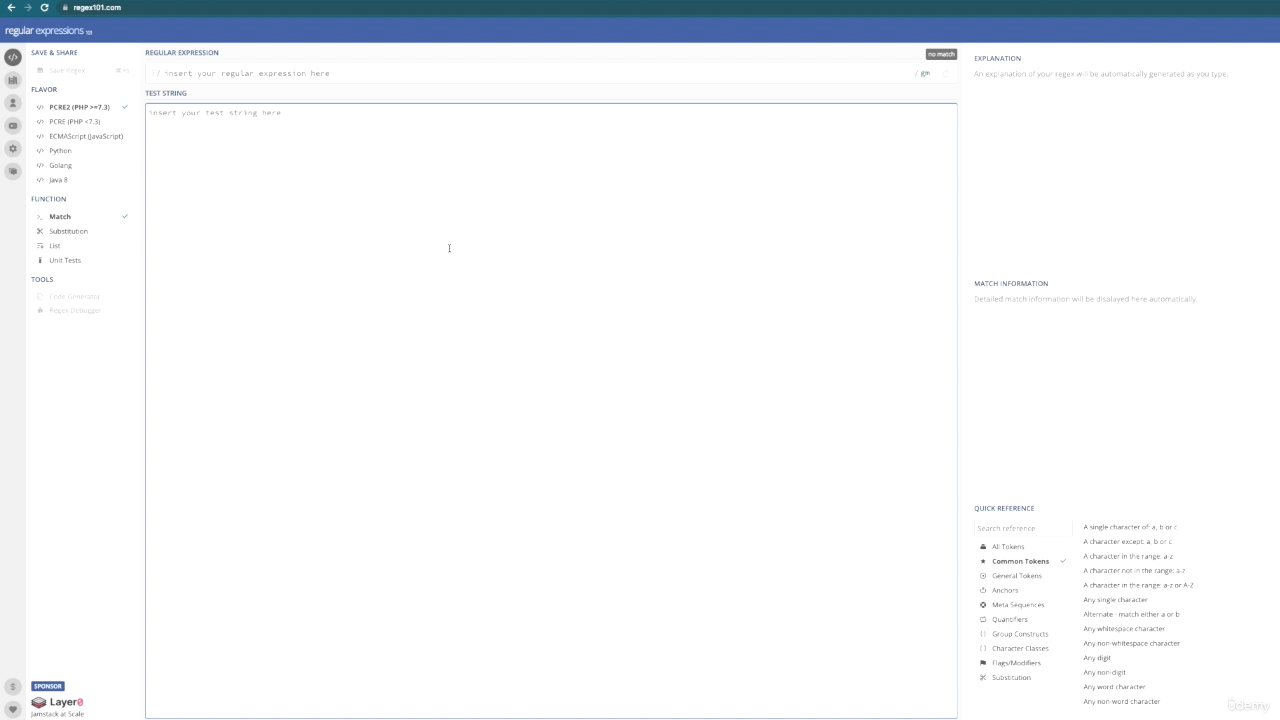Open the regex library sidebar icon
This screenshot has width=1280, height=720.
click(13, 80)
